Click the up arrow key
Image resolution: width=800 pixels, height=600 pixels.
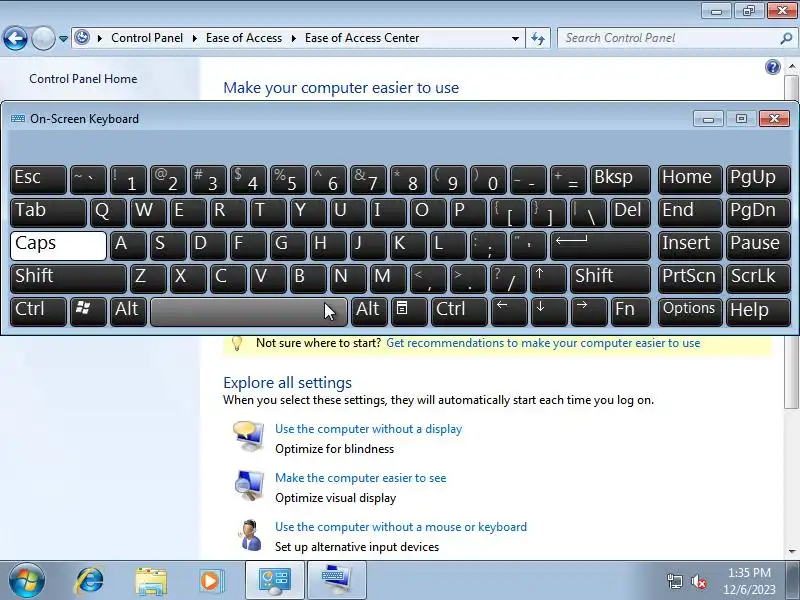tap(548, 279)
